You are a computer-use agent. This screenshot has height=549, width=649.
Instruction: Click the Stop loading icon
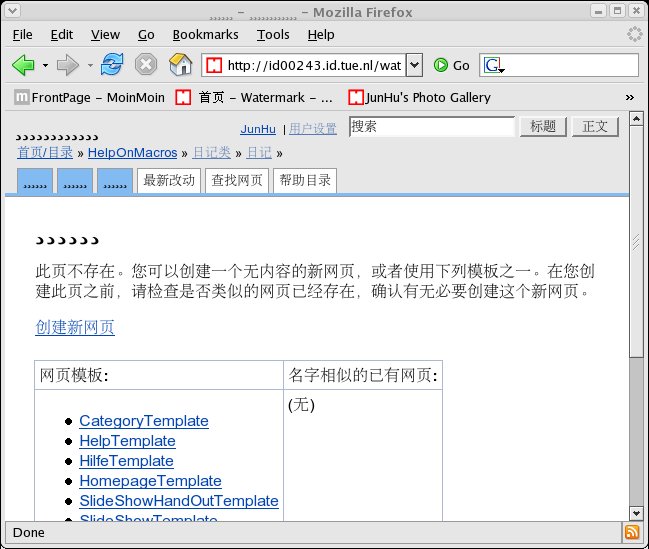coord(146,65)
